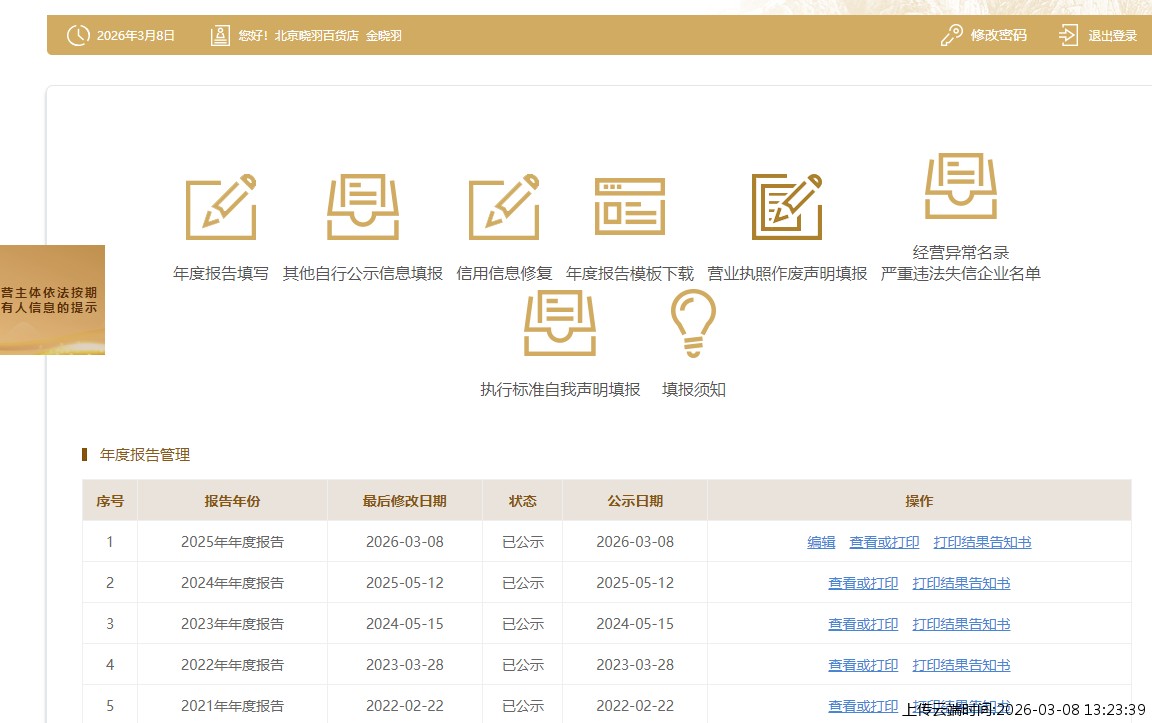
Task: Click 打印结果告知书 for 2023年年度报告
Action: click(x=961, y=624)
